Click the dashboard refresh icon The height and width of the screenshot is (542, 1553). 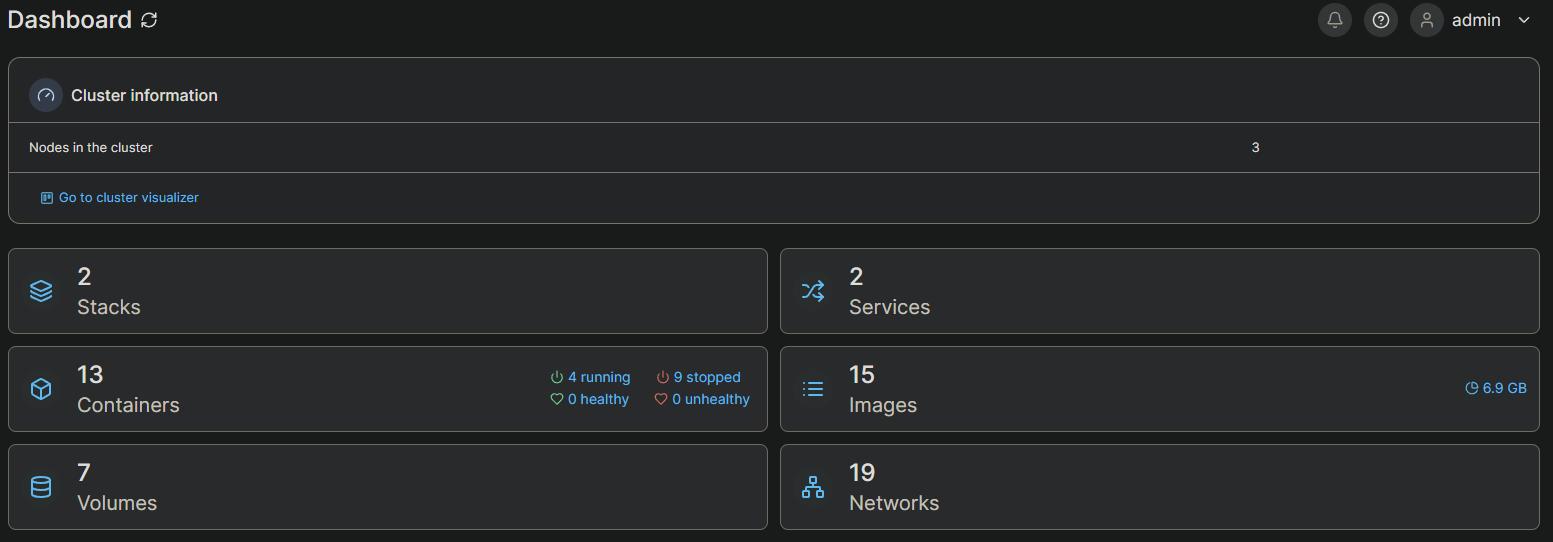click(149, 20)
